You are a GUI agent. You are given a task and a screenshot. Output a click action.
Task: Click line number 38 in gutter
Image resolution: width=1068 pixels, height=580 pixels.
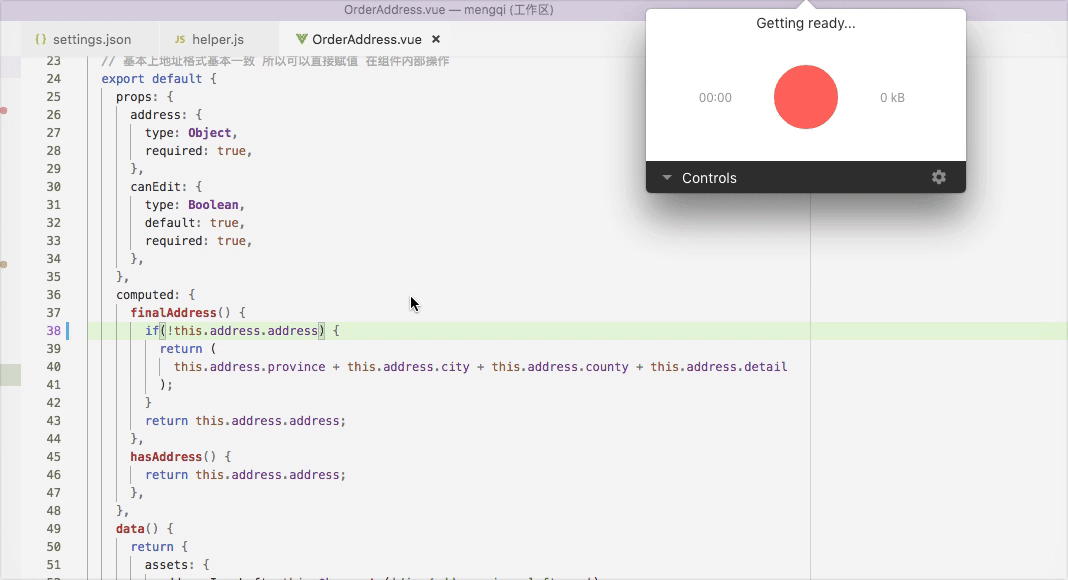[54, 331]
